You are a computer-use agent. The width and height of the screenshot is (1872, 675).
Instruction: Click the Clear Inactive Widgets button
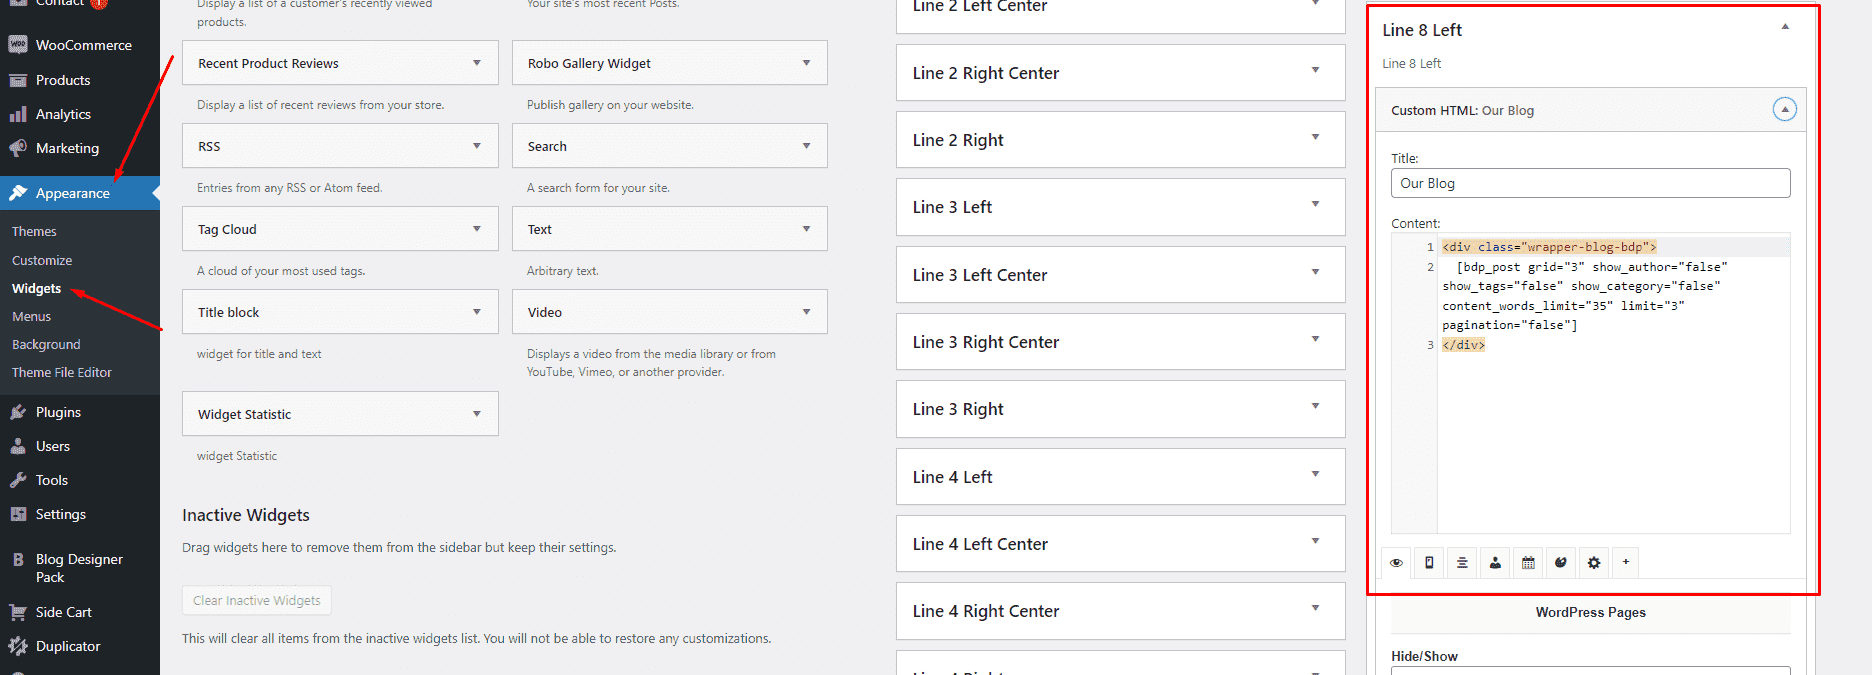(x=256, y=600)
